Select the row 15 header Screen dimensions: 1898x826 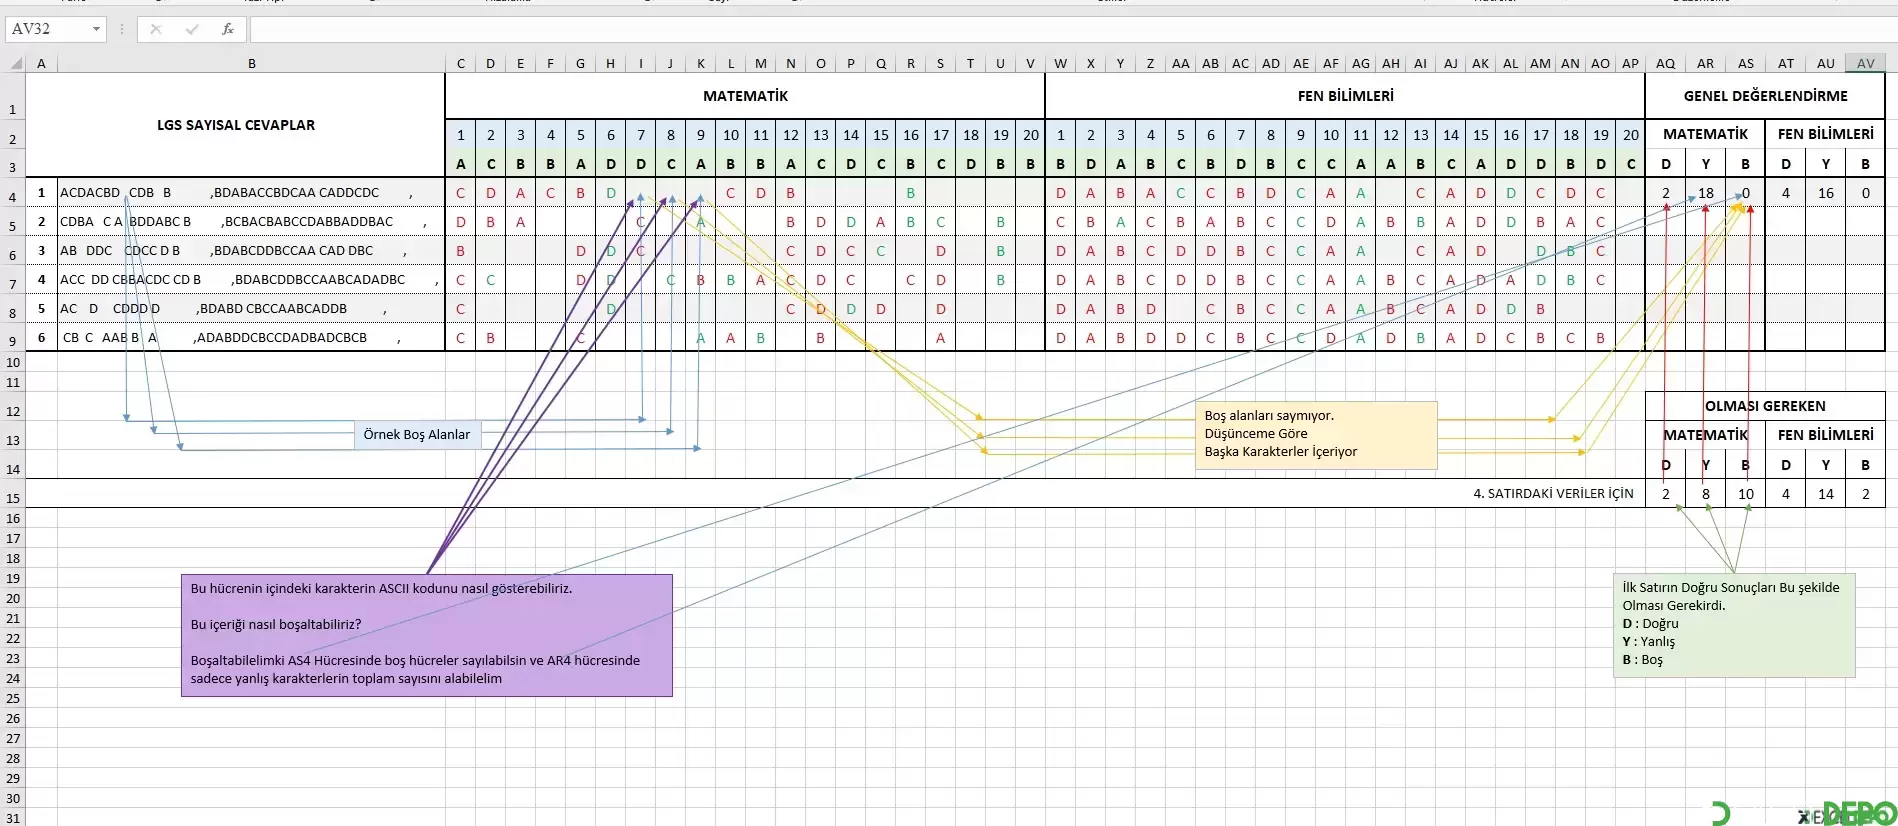pos(12,494)
